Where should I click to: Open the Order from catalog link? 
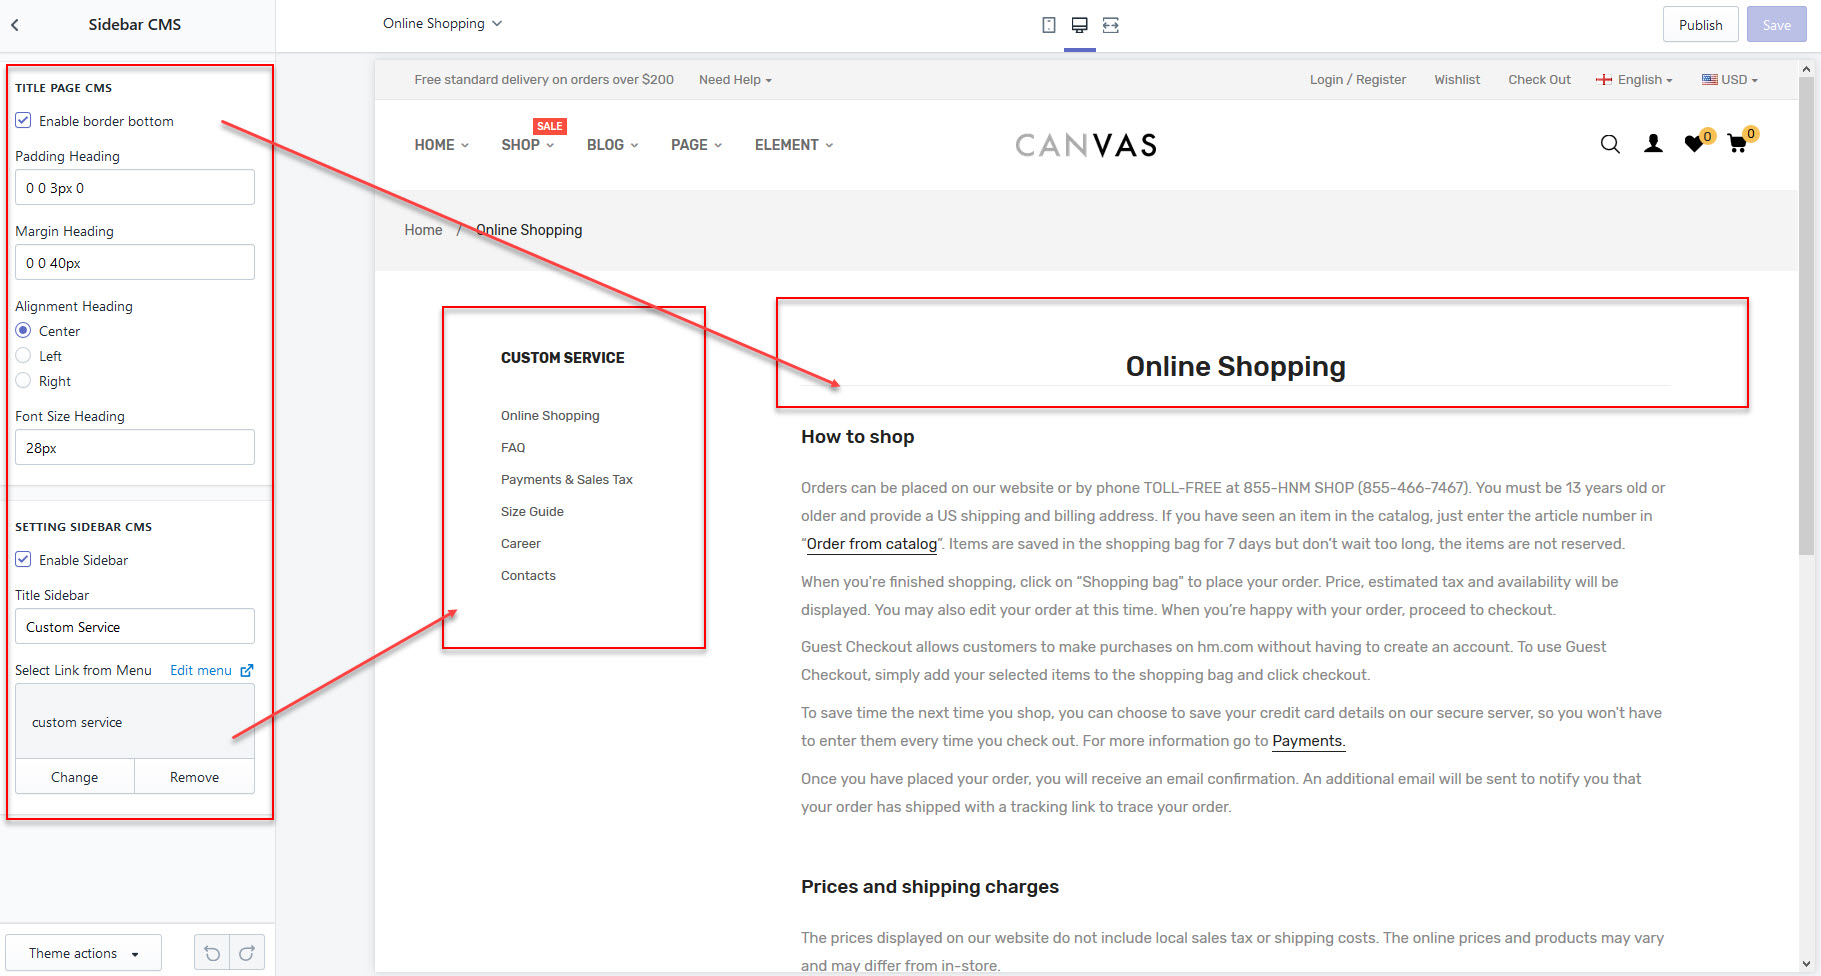(872, 544)
